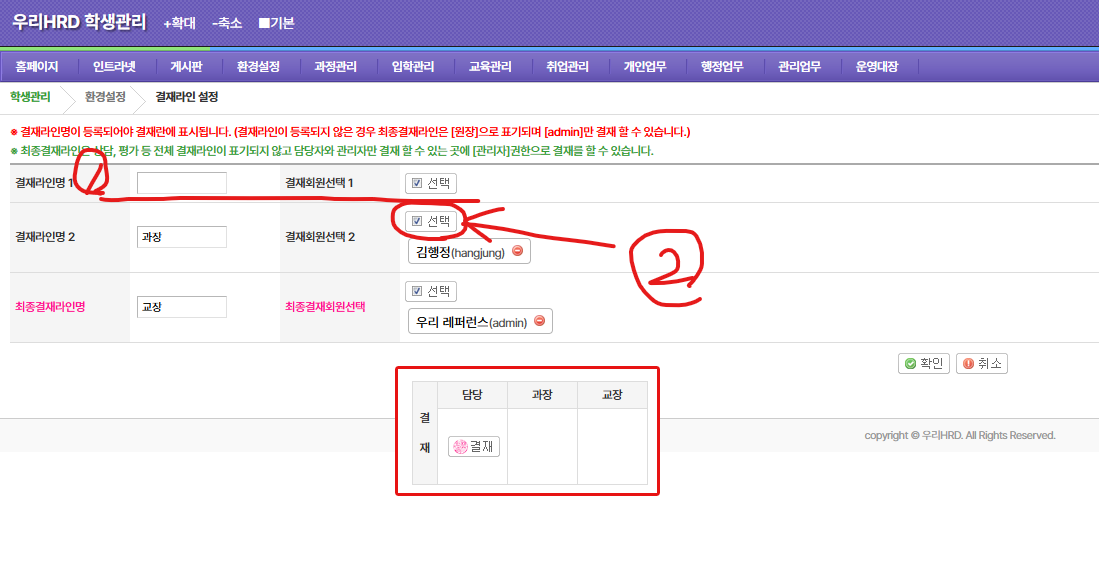The image size is (1099, 569).
Task: Click the green check 확인 button
Action: pyautogui.click(x=923, y=363)
